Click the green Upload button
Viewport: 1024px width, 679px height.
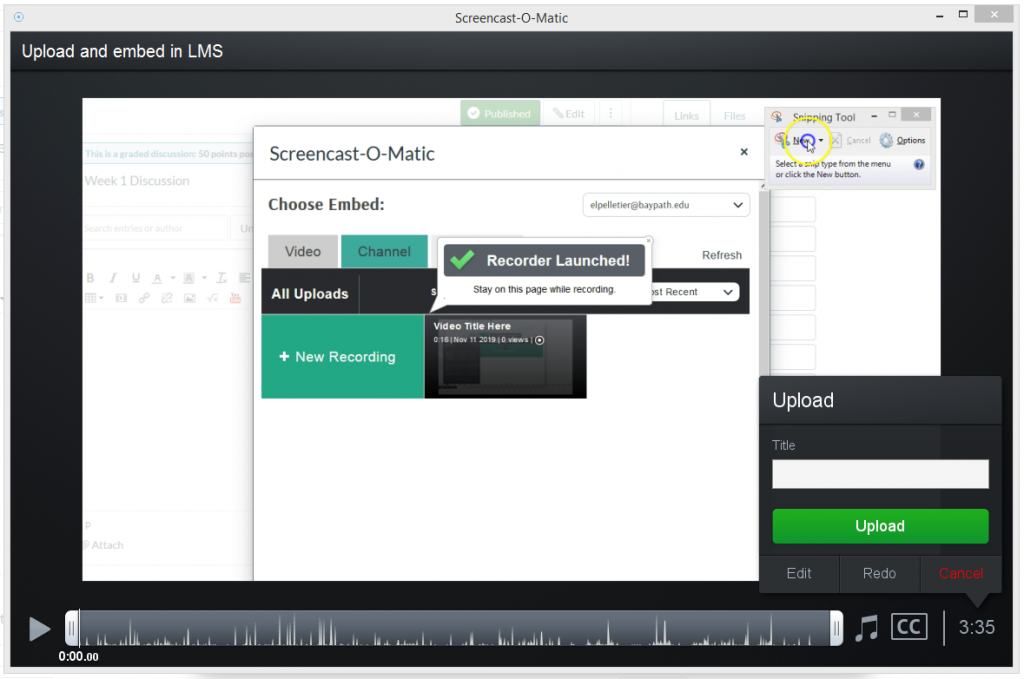click(879, 526)
